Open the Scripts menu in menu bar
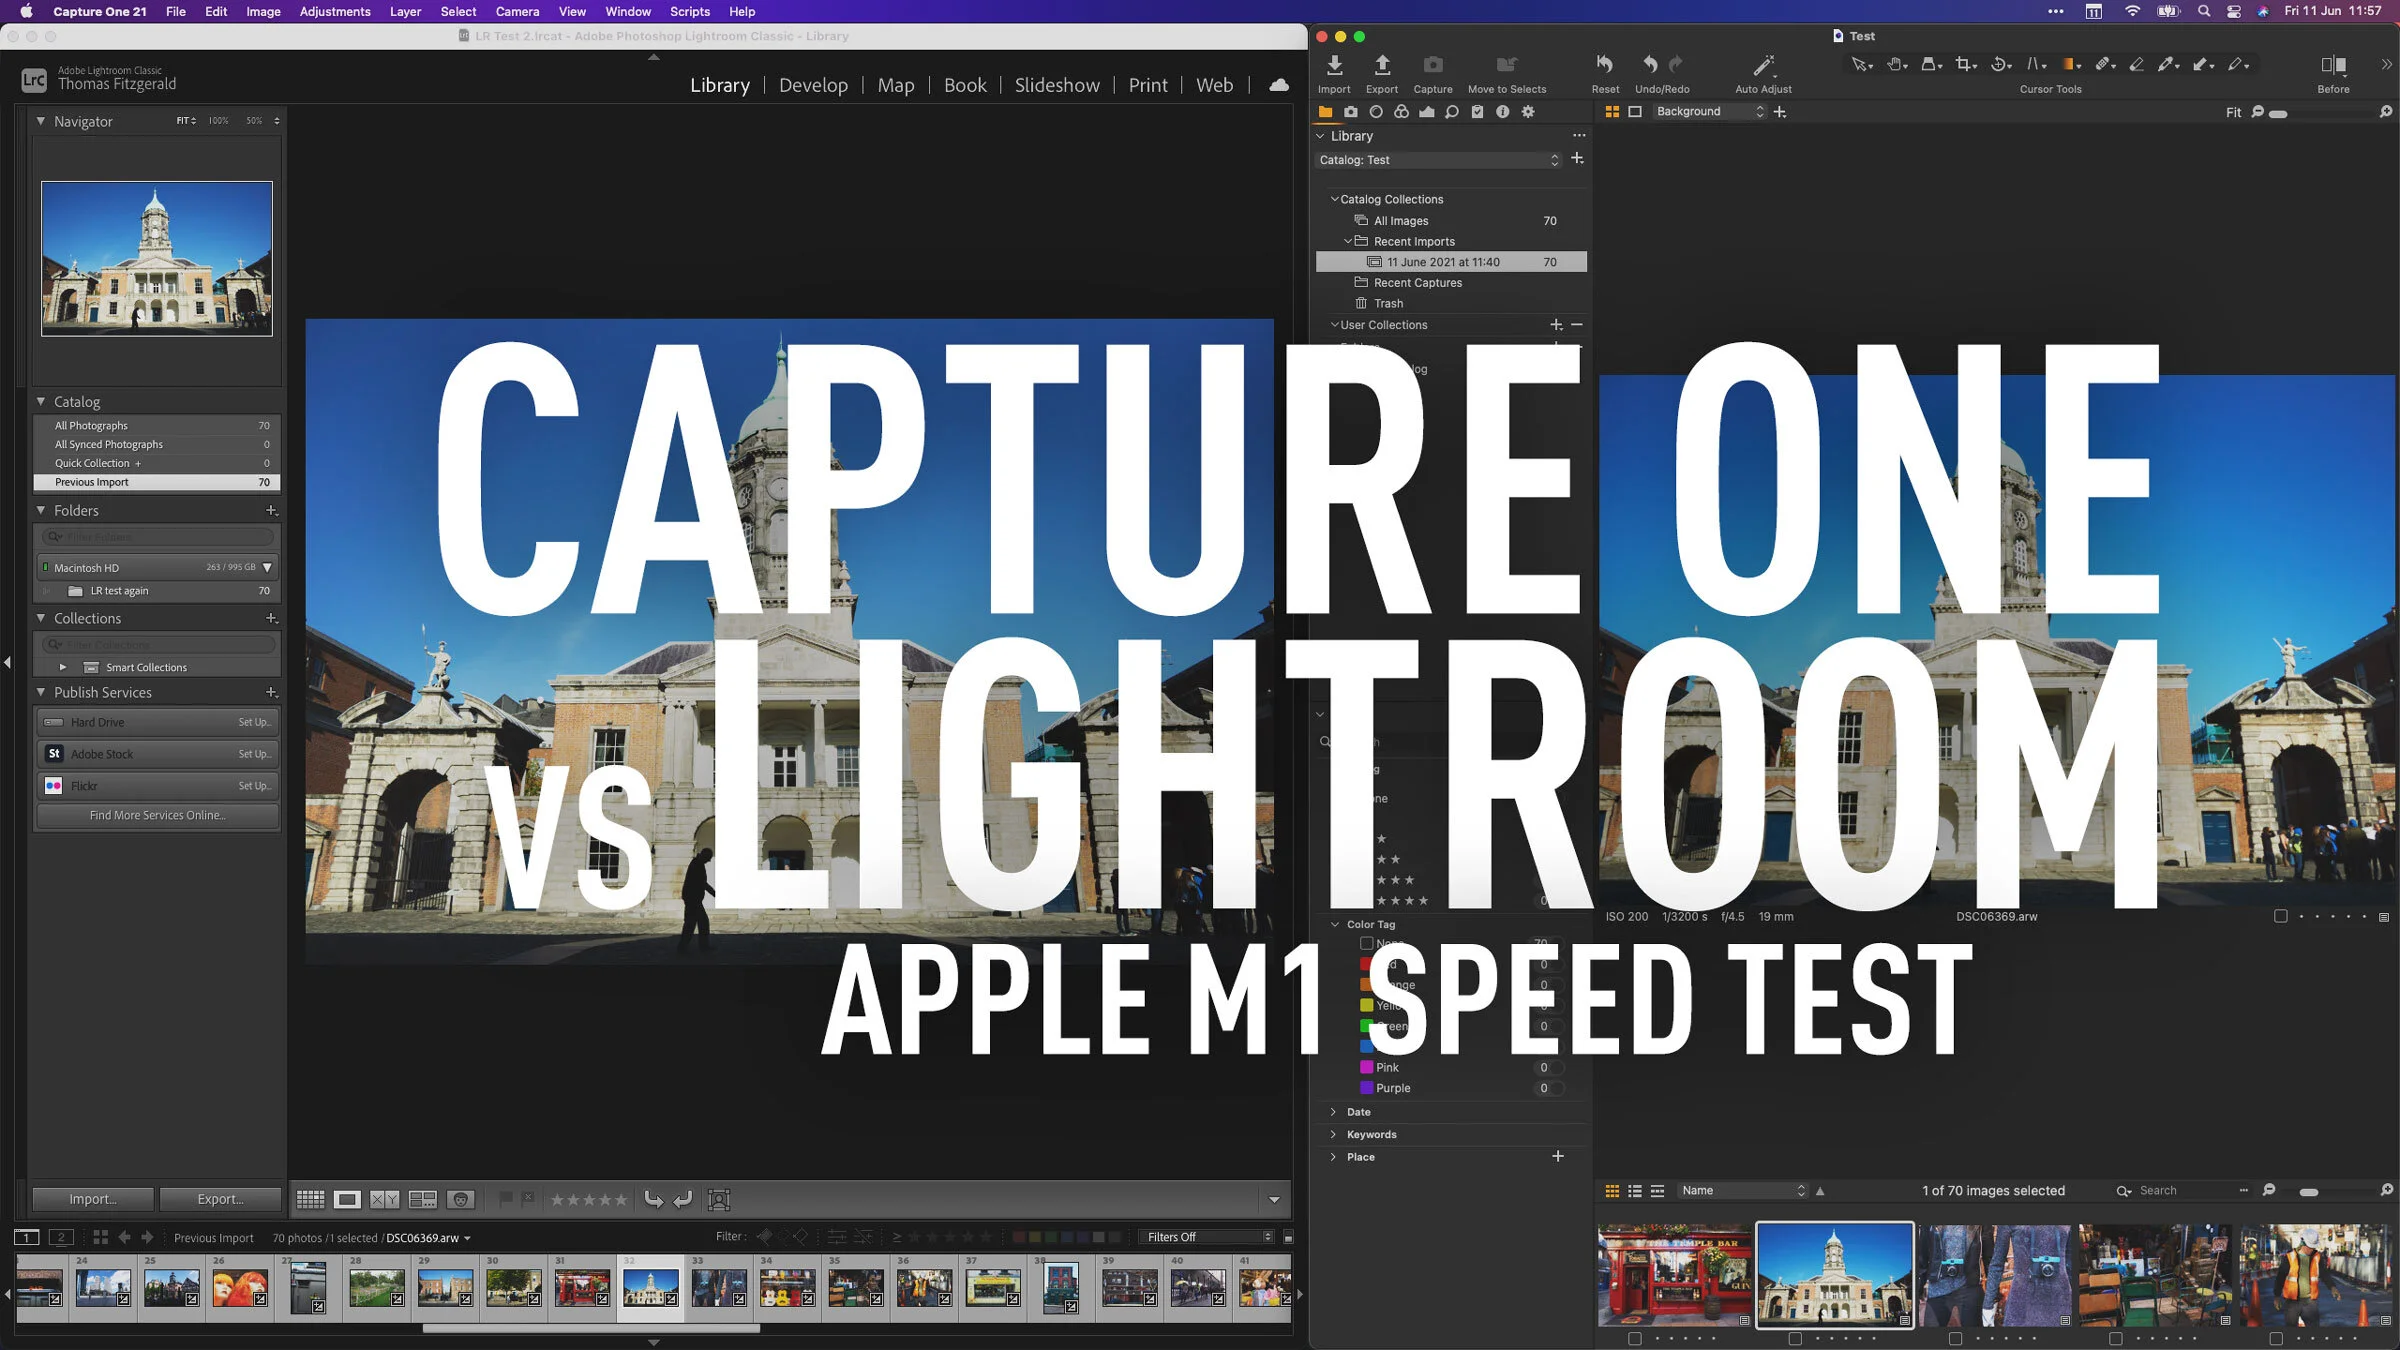This screenshot has height=1350, width=2400. point(689,11)
